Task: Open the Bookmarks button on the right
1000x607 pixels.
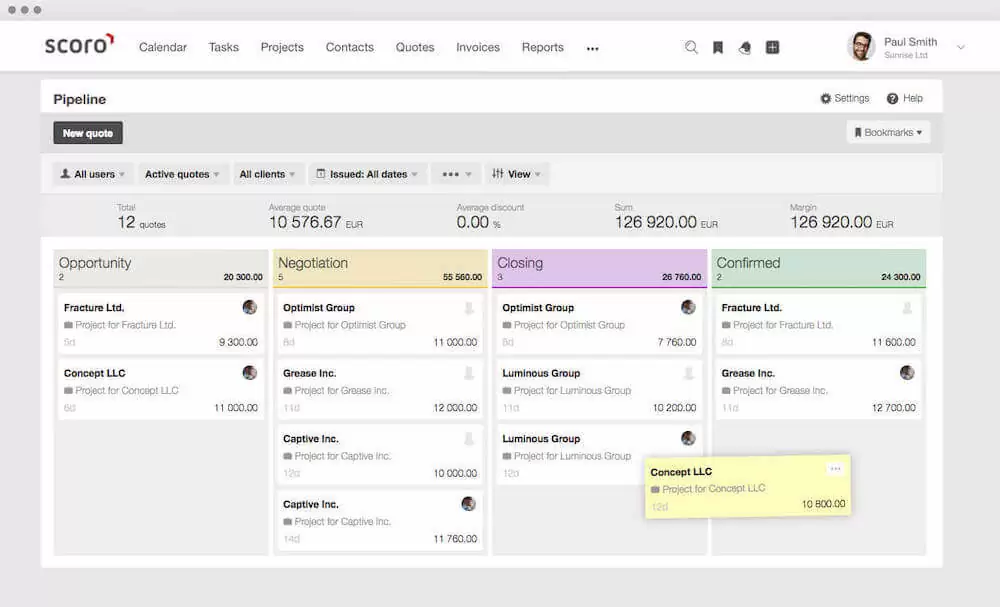Action: (888, 131)
